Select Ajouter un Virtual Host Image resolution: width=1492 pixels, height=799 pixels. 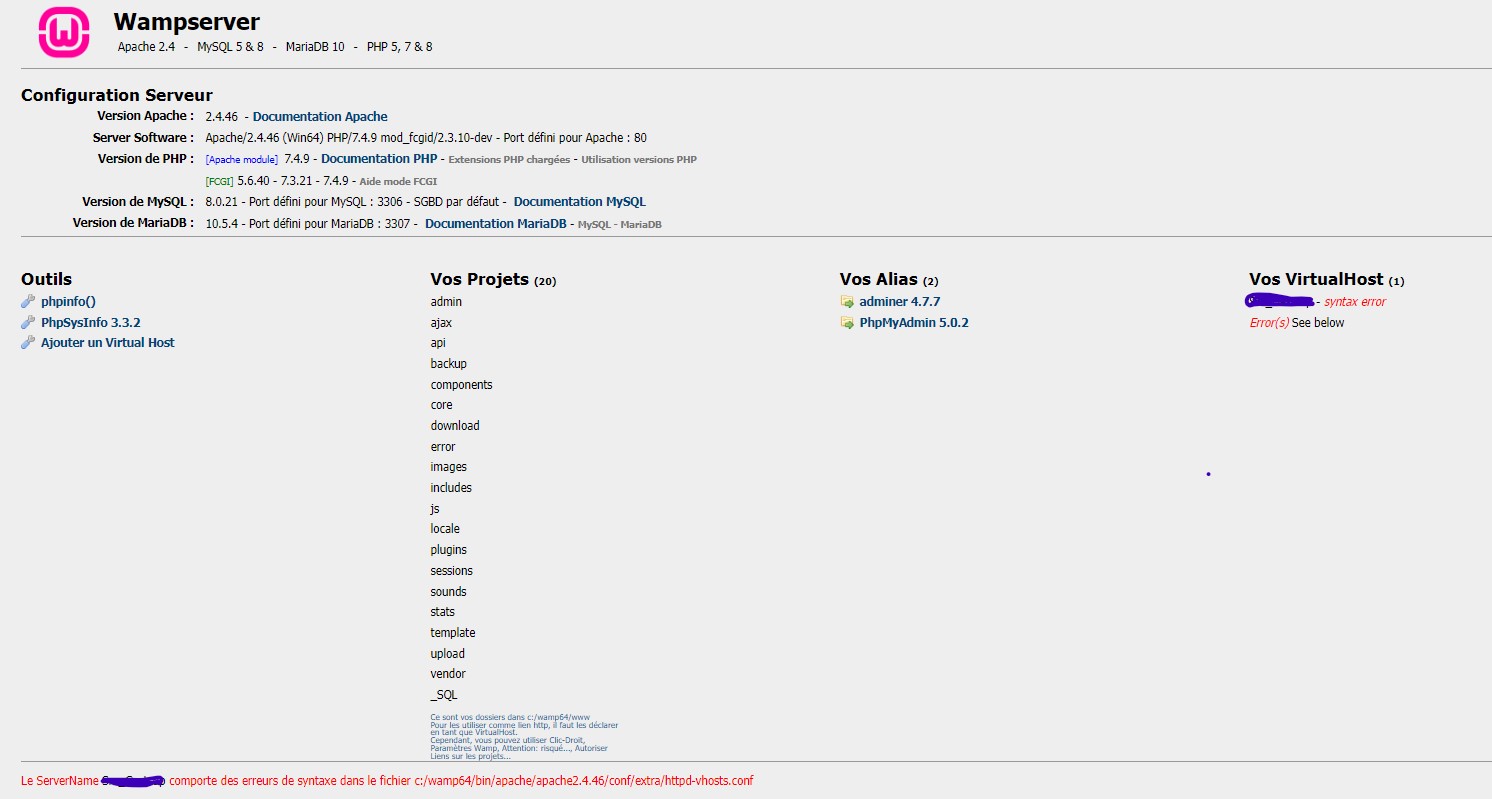click(107, 343)
